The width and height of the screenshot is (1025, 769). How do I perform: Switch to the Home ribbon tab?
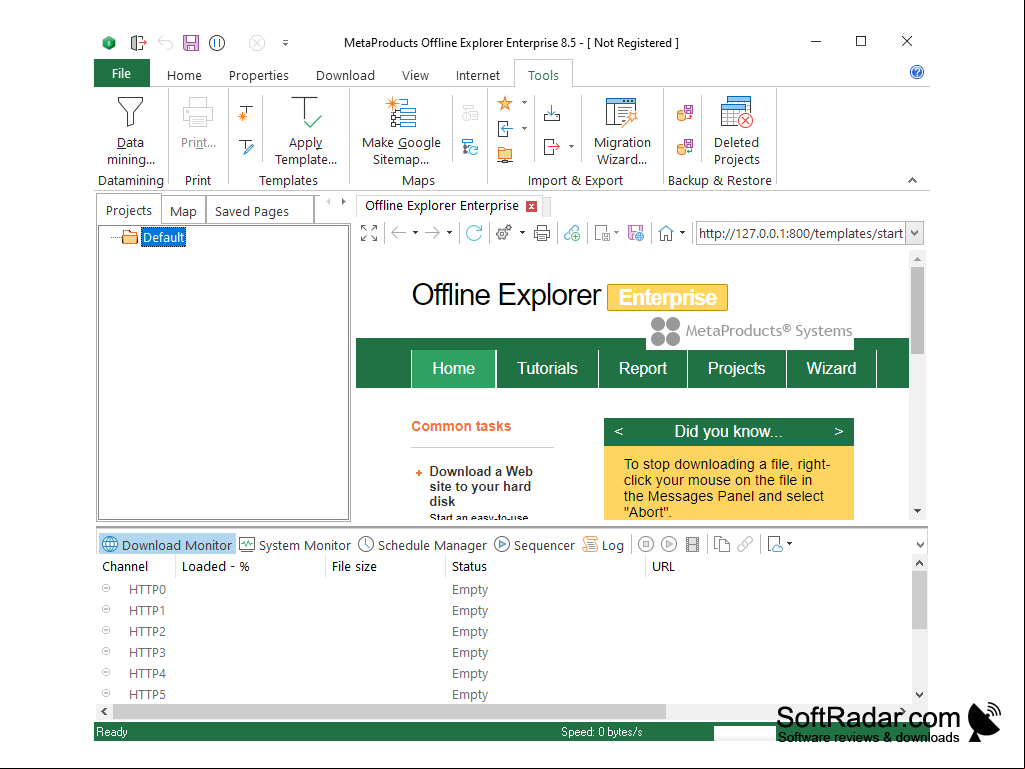pyautogui.click(x=184, y=75)
